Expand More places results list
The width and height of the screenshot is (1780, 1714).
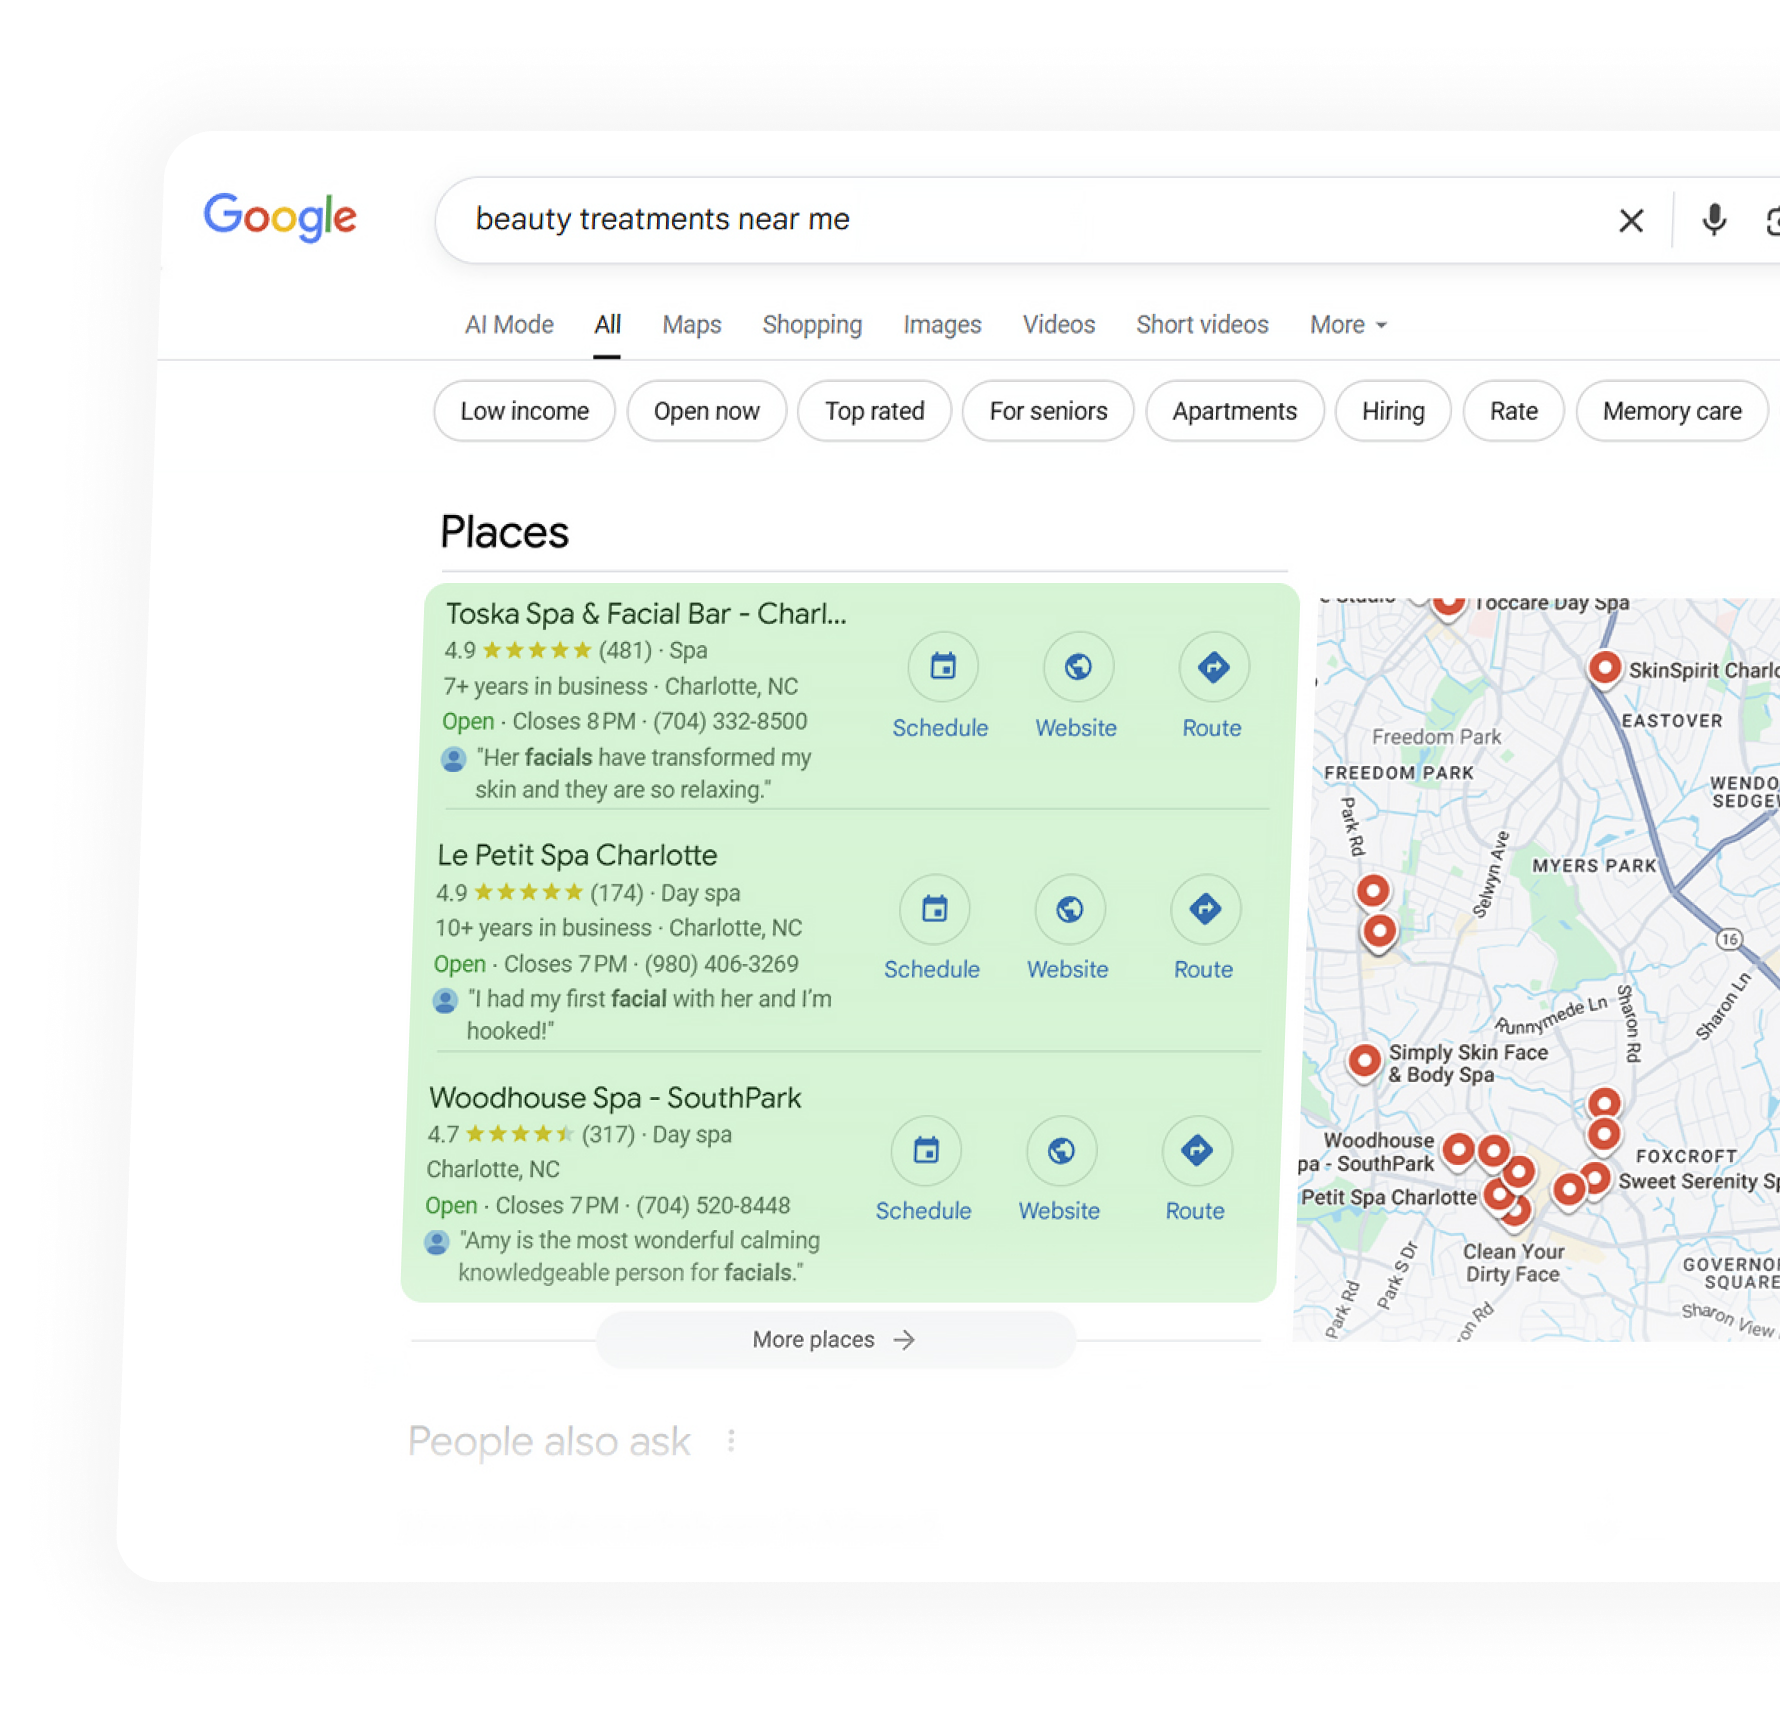pyautogui.click(x=835, y=1340)
